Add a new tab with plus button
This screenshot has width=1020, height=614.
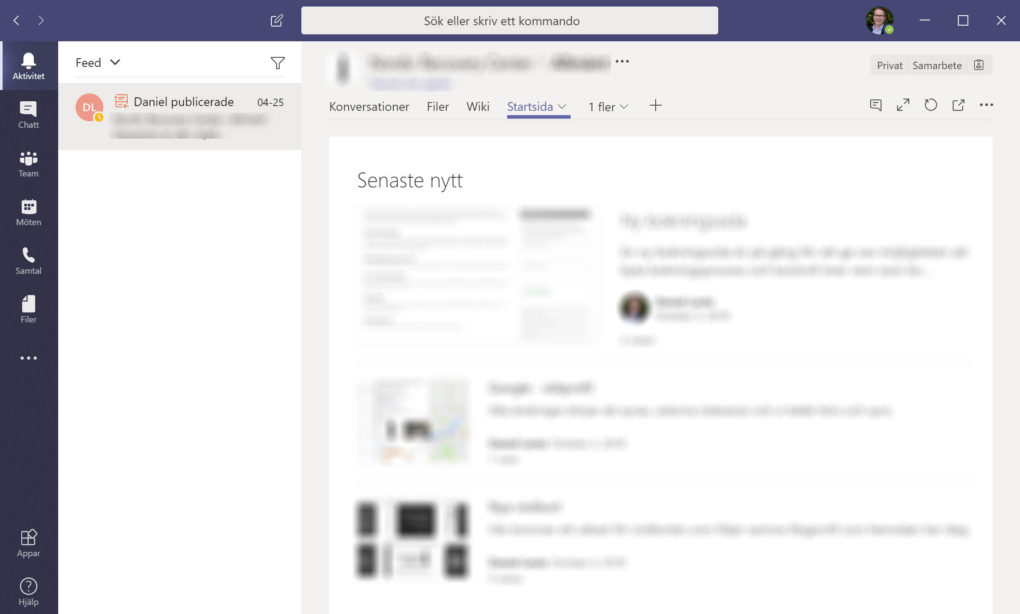pos(656,106)
